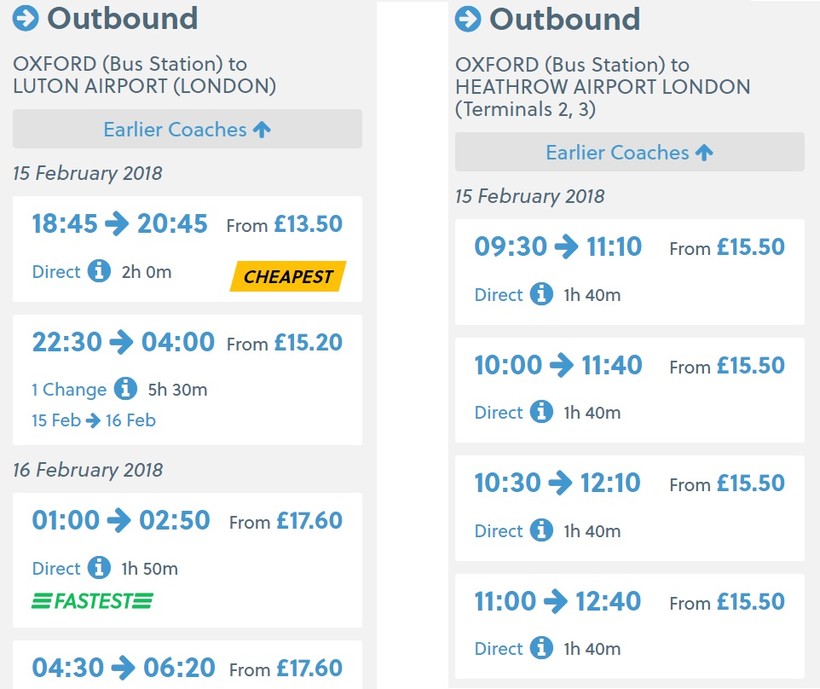Click info icon on 10:00 Heathrow coach
This screenshot has width=820, height=689.
point(541,412)
